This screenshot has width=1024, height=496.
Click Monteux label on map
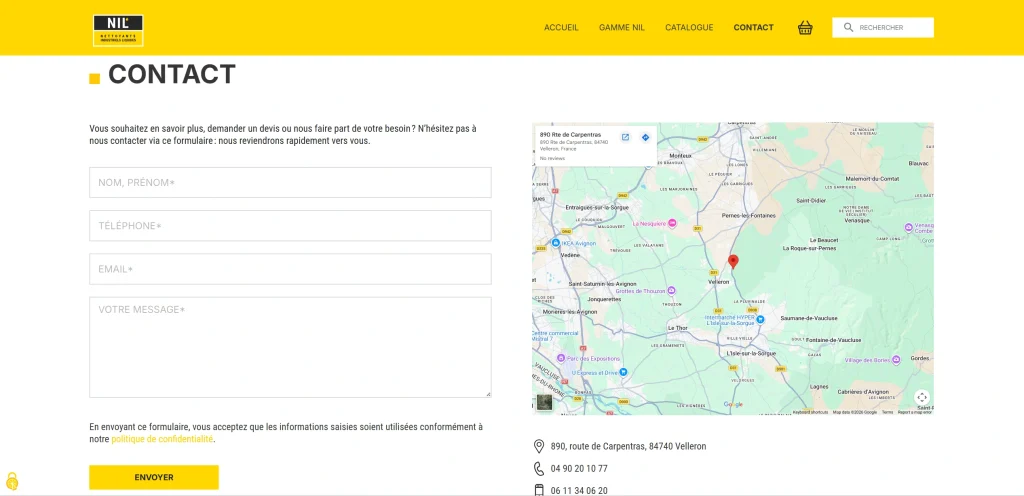pos(680,156)
